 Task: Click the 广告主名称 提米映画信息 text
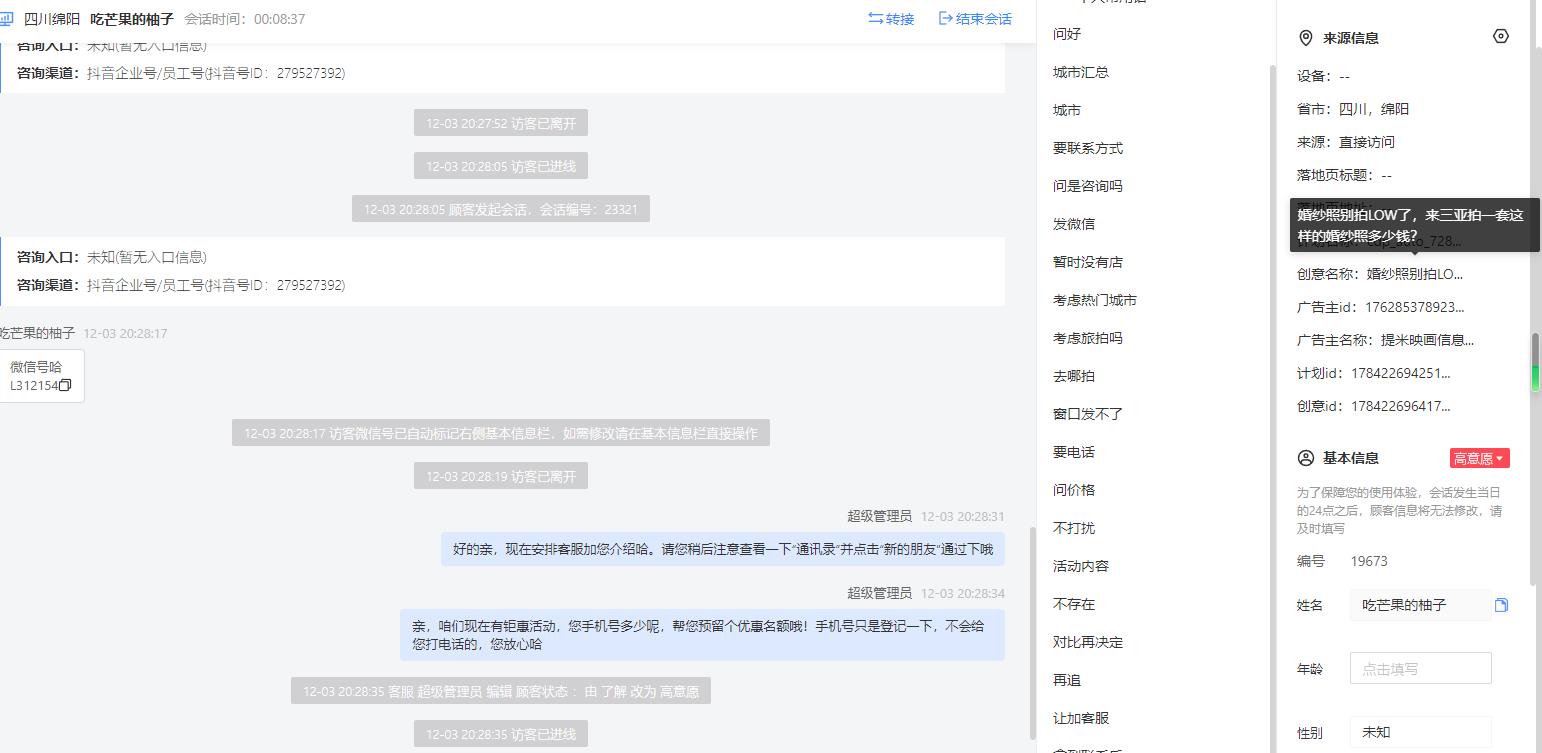[1427, 340]
